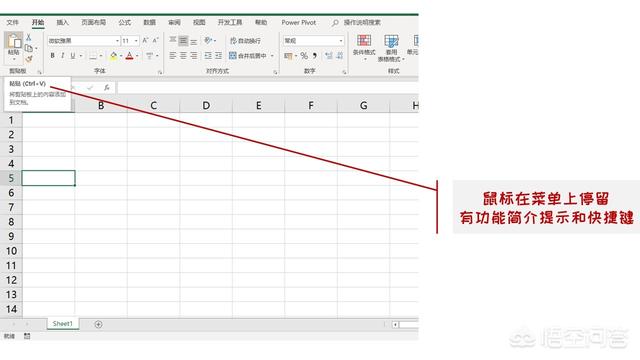Click the large Paste clipboard icon
Image resolution: width=640 pixels, height=360 pixels.
point(14,40)
